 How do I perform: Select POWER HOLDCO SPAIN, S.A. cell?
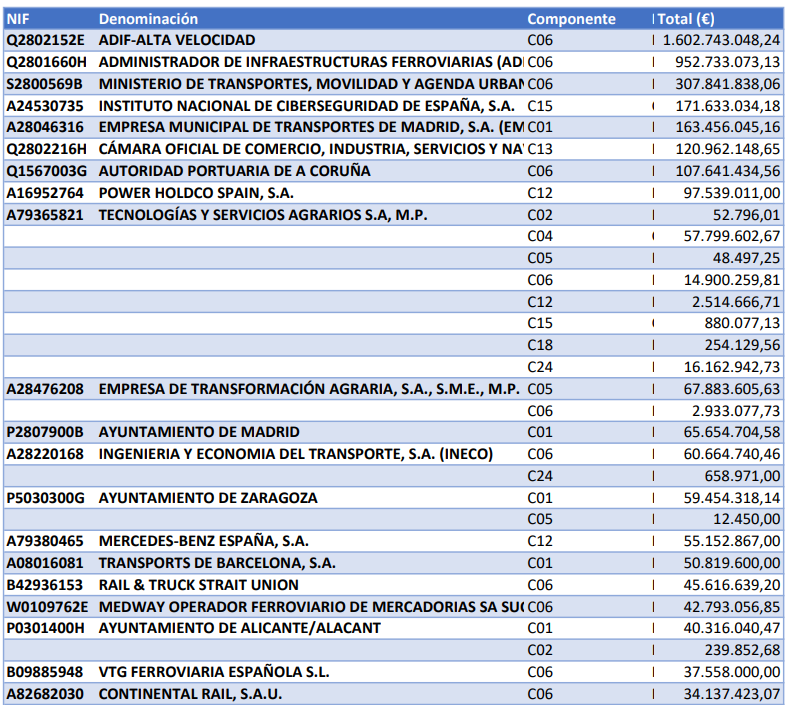tap(196, 193)
